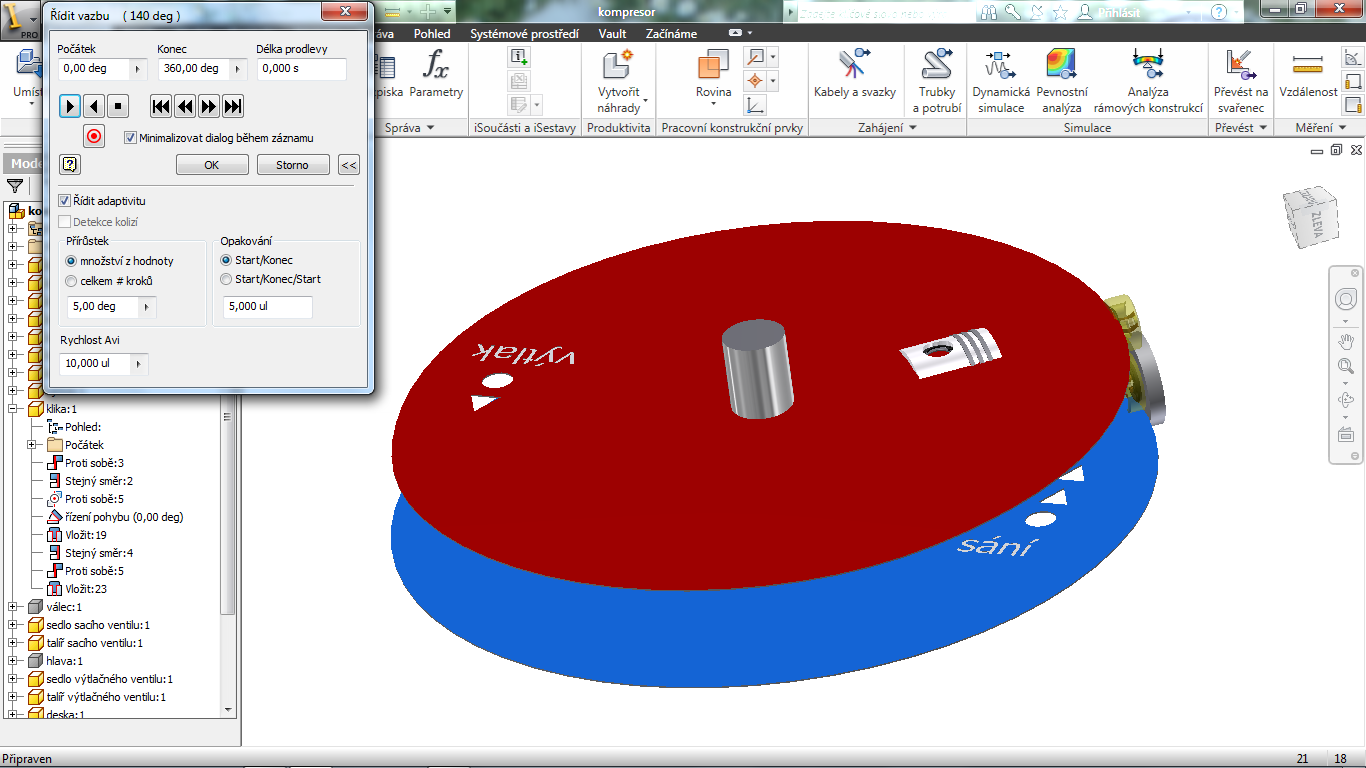
Task: Activate the Orbit navigation tool
Action: coord(1345,400)
